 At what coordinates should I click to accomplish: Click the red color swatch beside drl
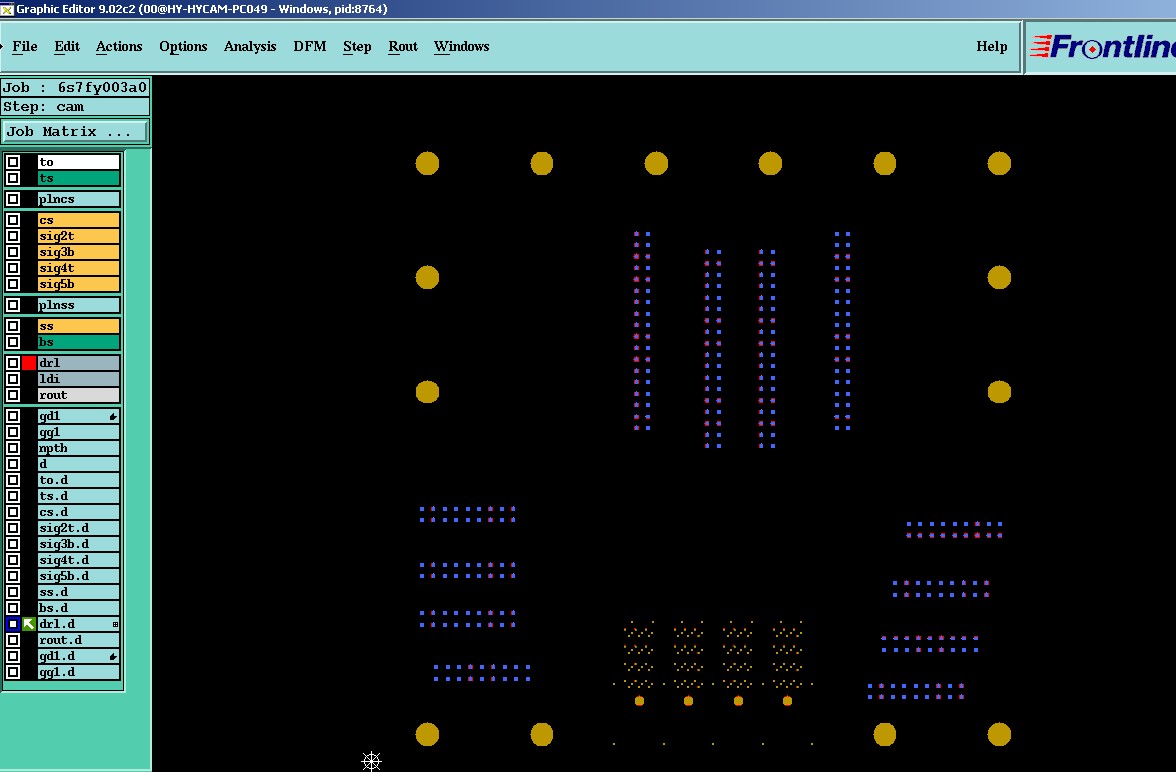pyautogui.click(x=28, y=363)
